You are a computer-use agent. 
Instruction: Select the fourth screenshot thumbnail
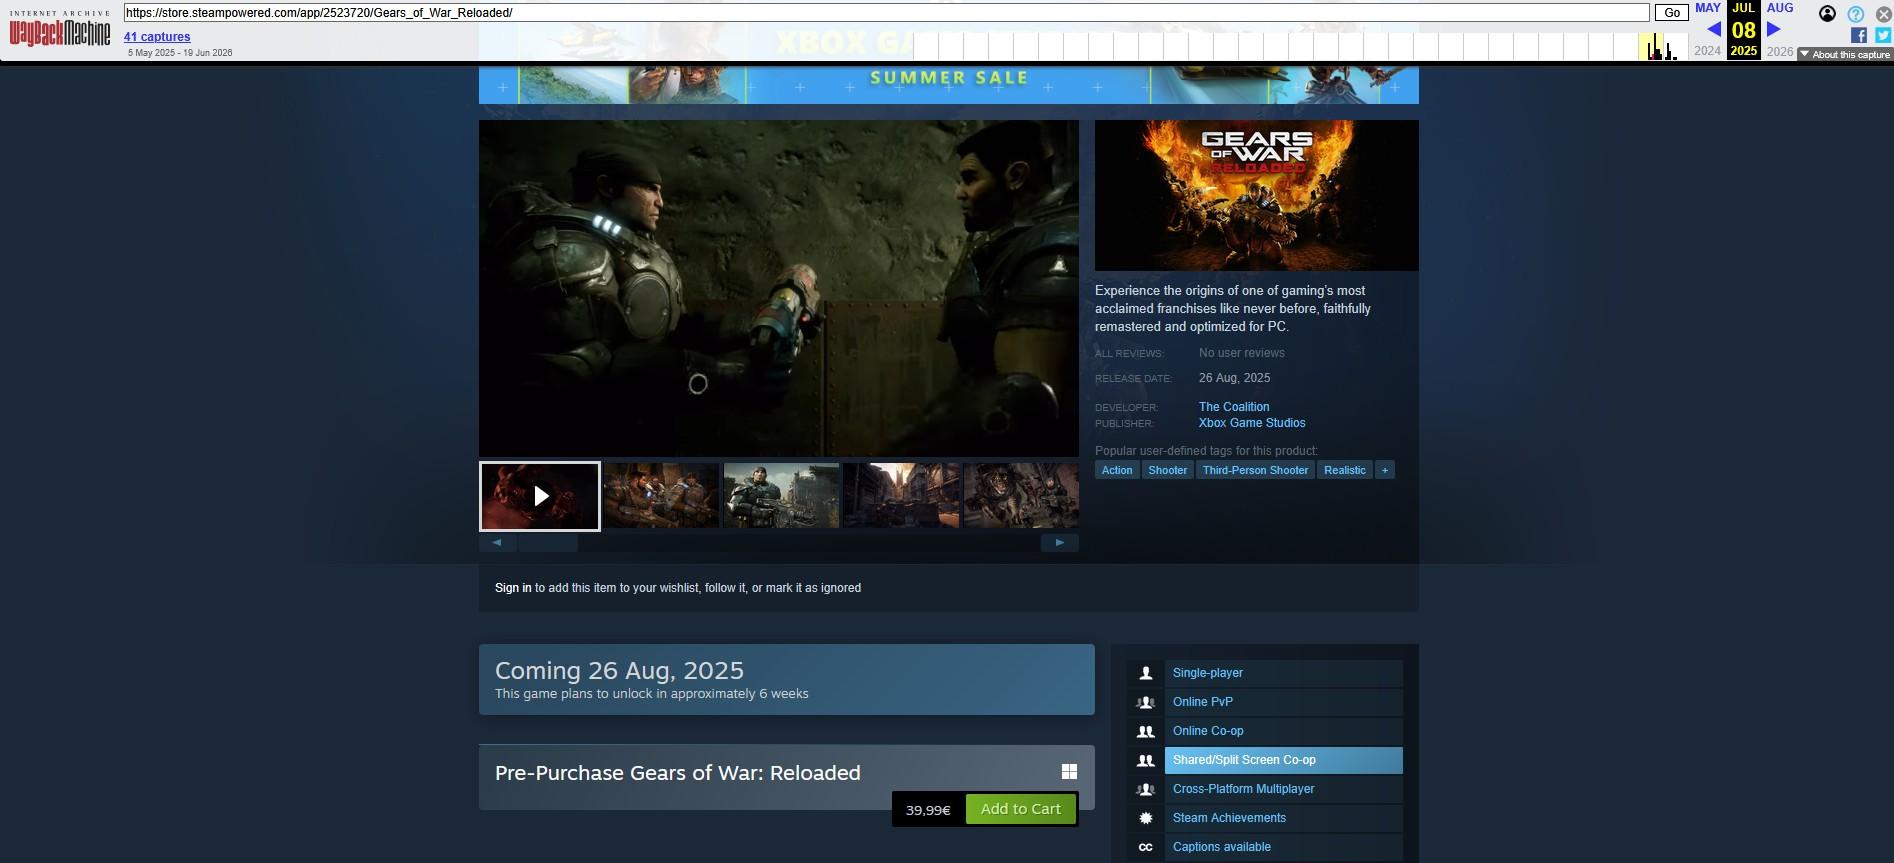click(x=901, y=496)
